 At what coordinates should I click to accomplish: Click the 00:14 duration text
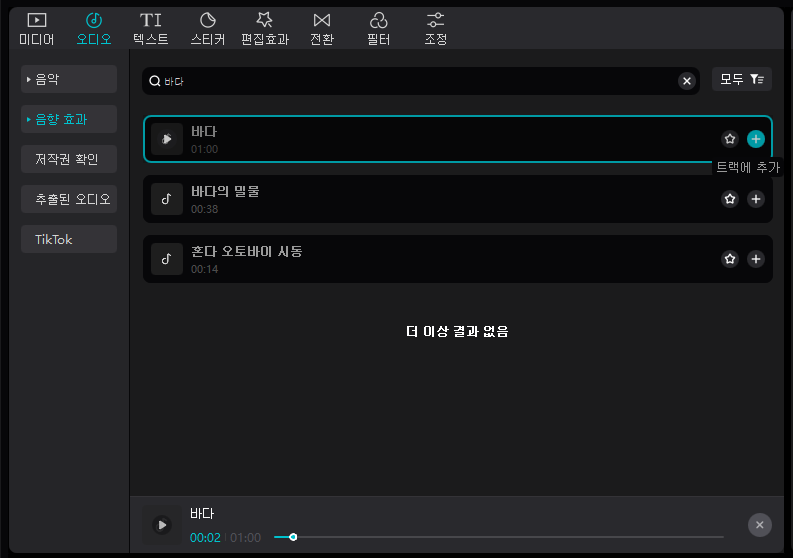point(204,269)
